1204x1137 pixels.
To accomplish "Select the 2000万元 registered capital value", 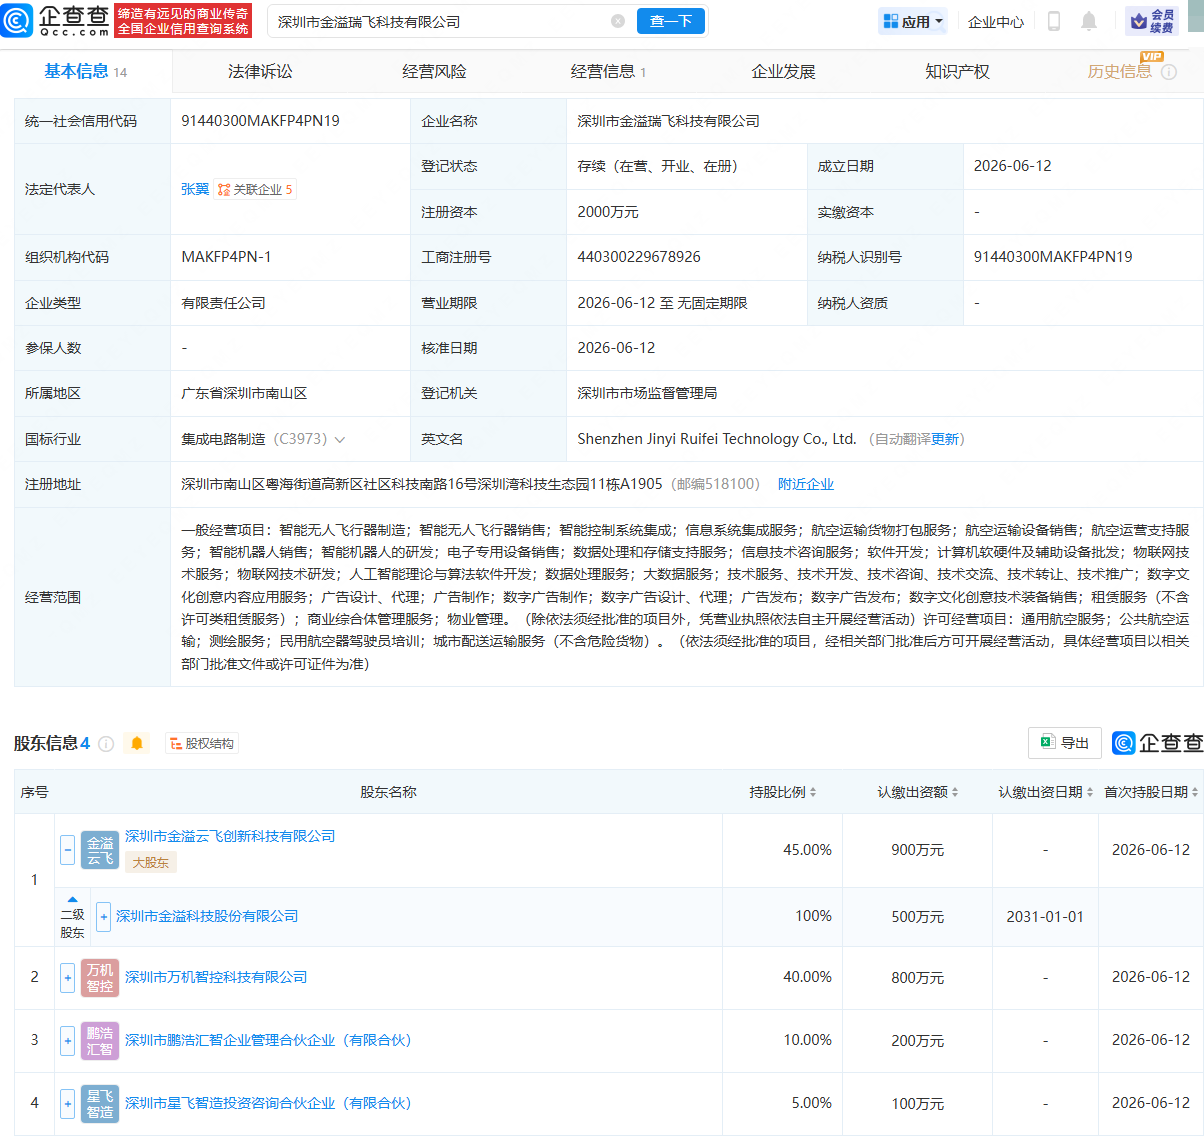I will click(x=608, y=212).
